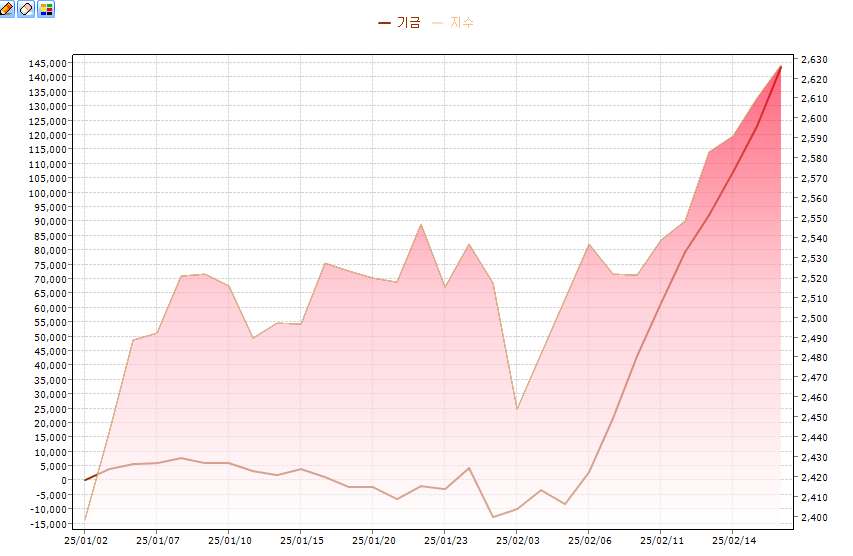Open the color palette grid icon
Viewport: 853px width, 556px height.
(46, 9)
